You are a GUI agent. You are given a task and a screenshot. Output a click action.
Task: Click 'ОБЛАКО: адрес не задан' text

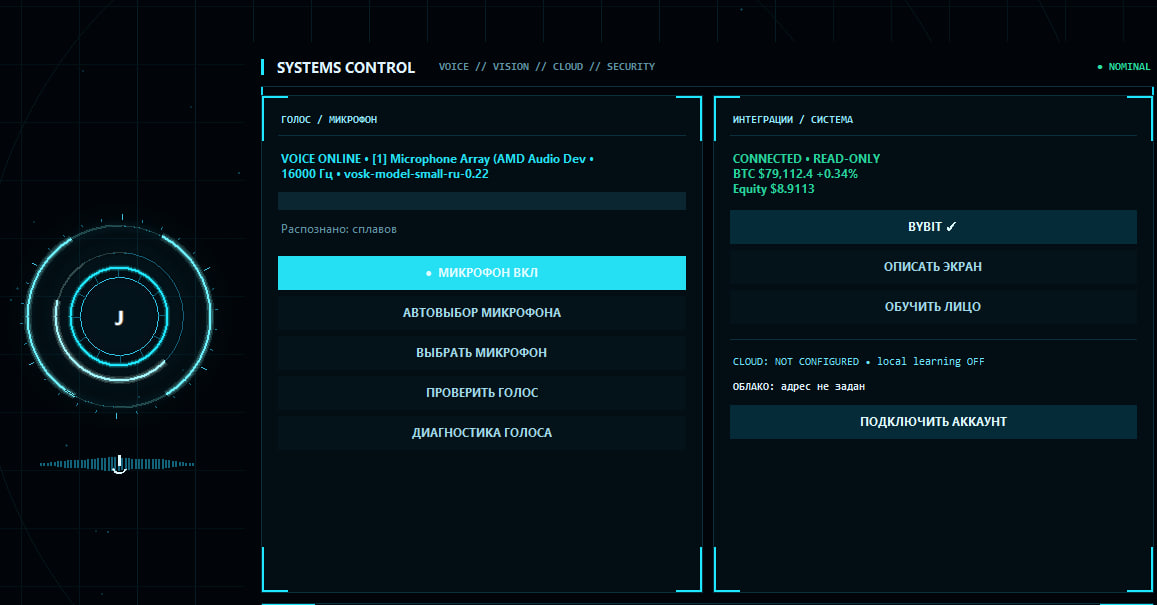(798, 387)
